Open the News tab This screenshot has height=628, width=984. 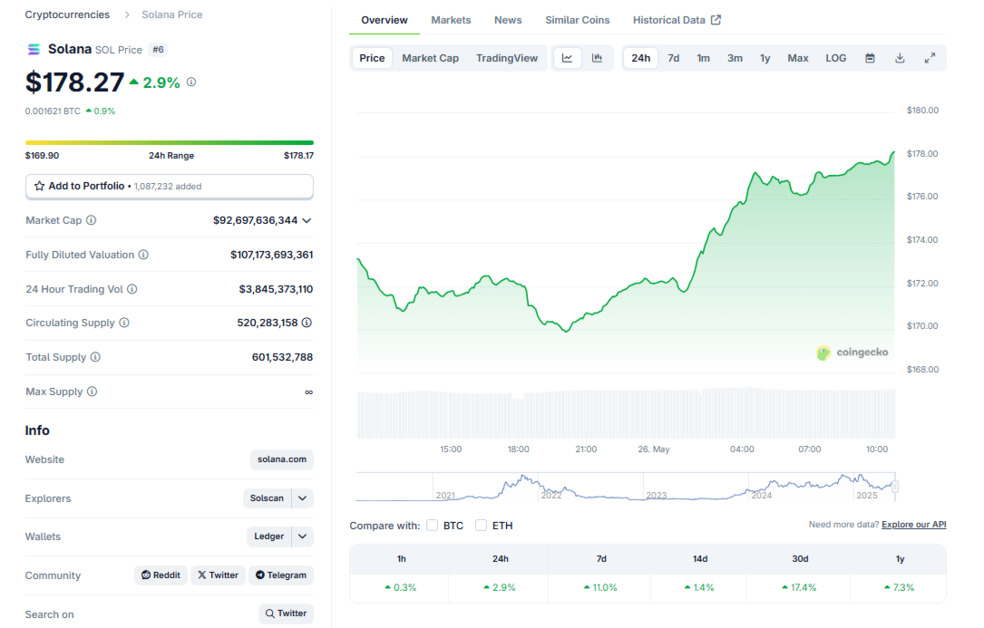pyautogui.click(x=508, y=20)
